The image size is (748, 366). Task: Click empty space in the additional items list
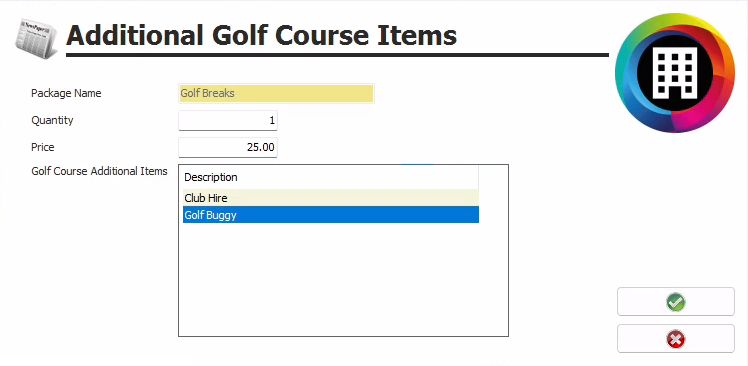[x=343, y=279]
